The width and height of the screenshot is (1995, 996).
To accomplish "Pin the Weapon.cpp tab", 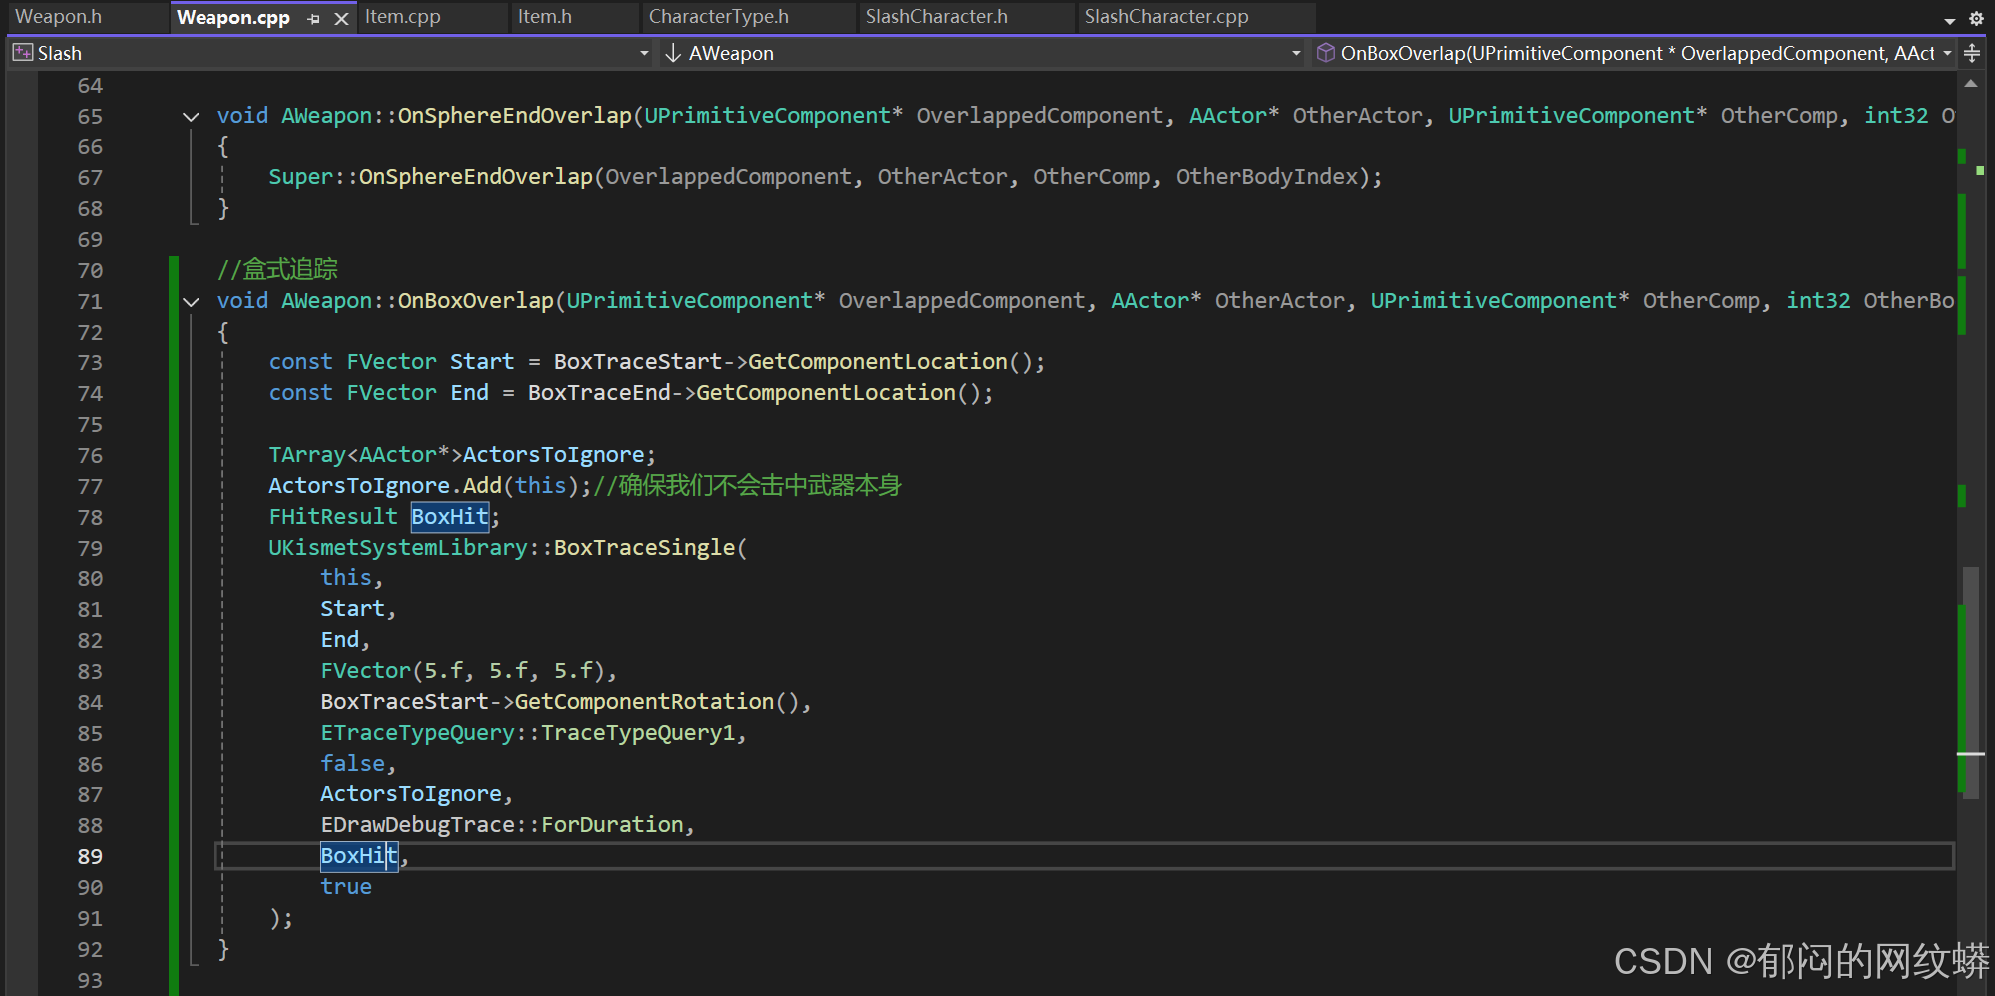I will (314, 19).
